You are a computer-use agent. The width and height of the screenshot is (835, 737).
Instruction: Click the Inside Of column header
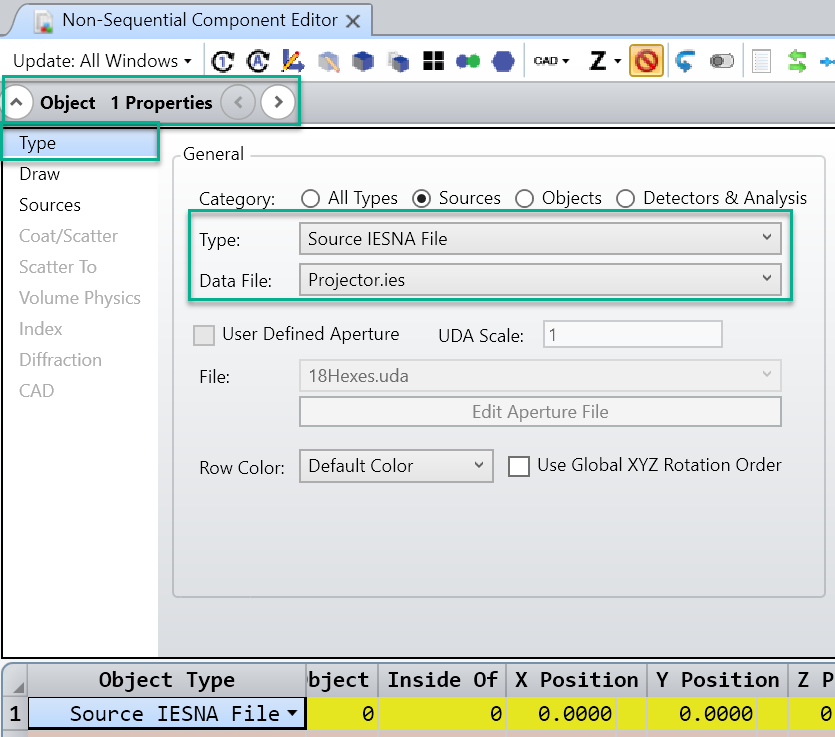442,680
